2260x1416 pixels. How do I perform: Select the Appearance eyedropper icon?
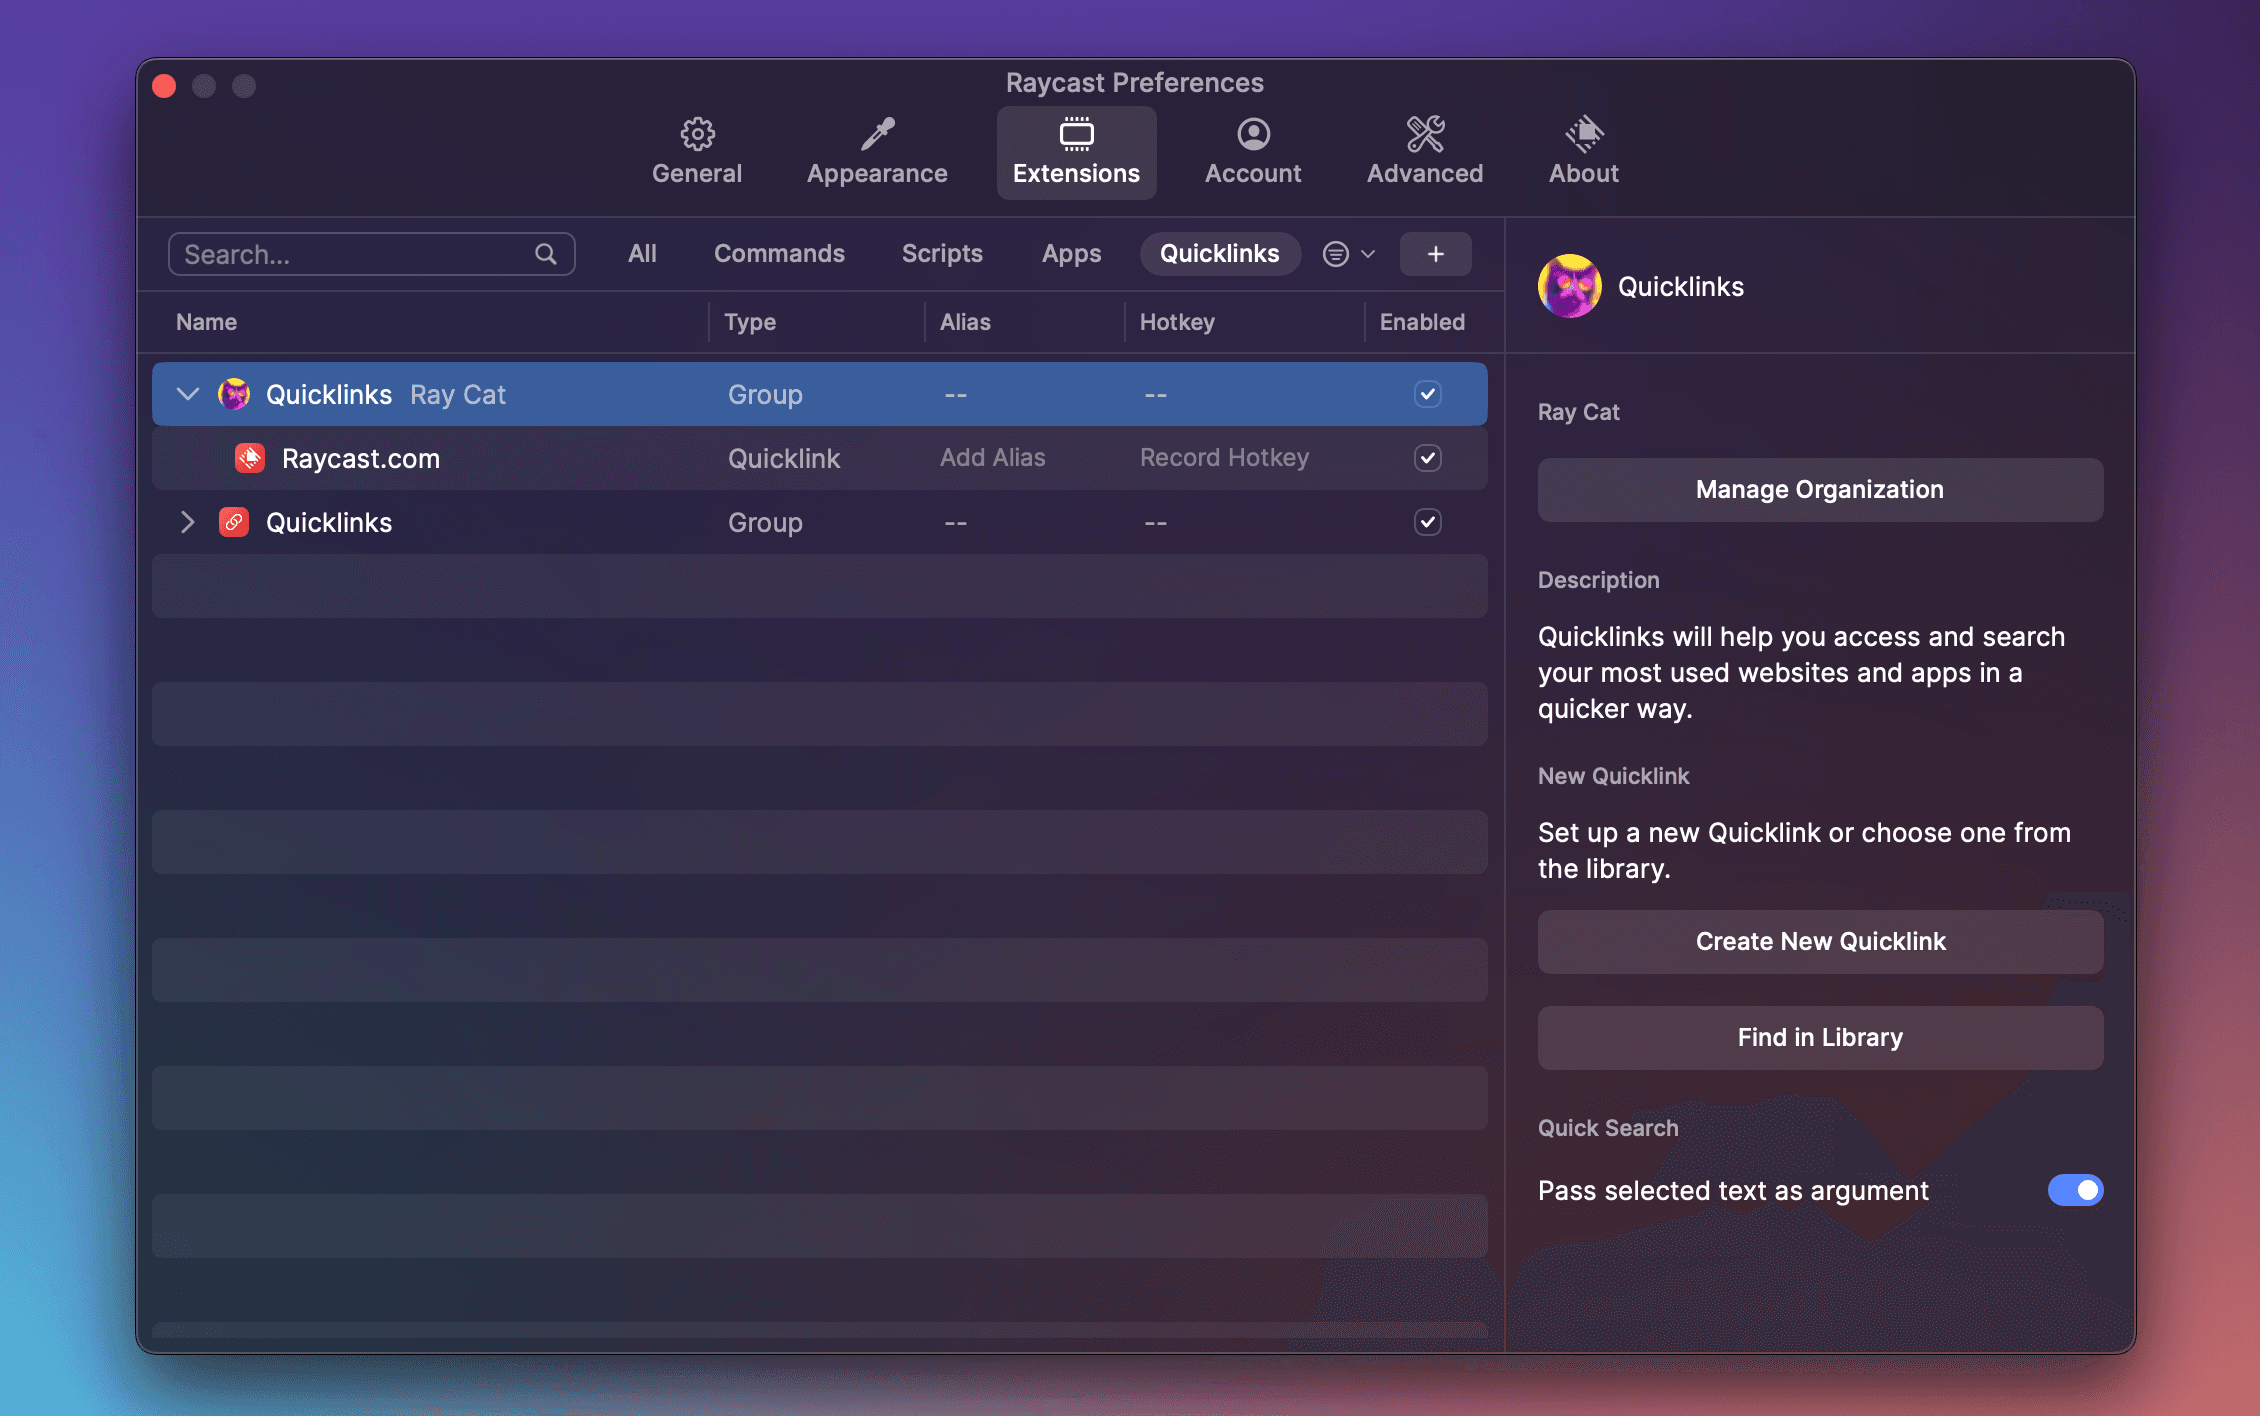coord(876,133)
